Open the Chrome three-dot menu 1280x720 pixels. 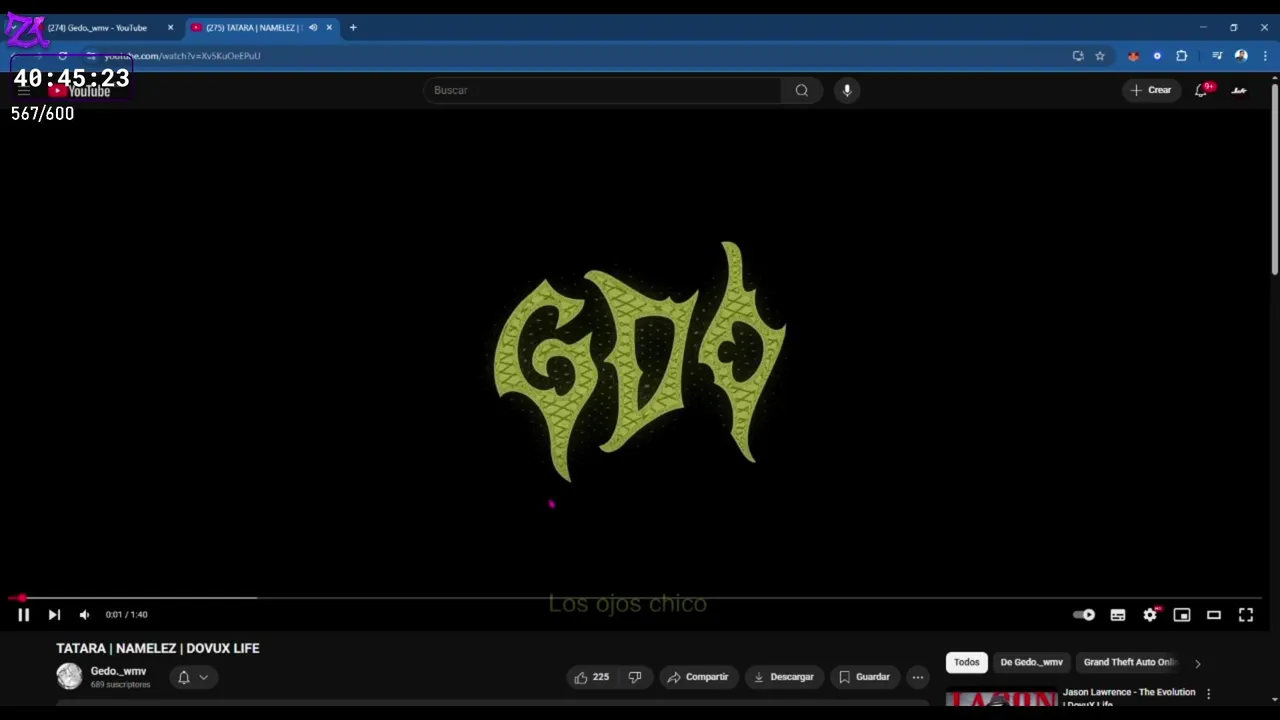click(1265, 56)
